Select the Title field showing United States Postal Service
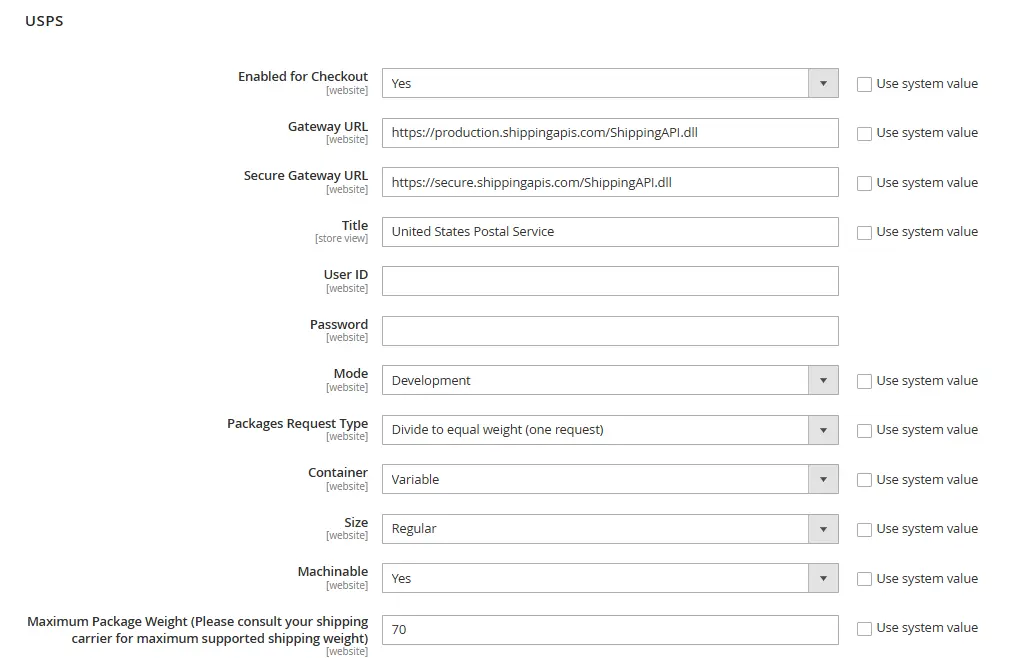The image size is (1019, 658). pyautogui.click(x=610, y=231)
